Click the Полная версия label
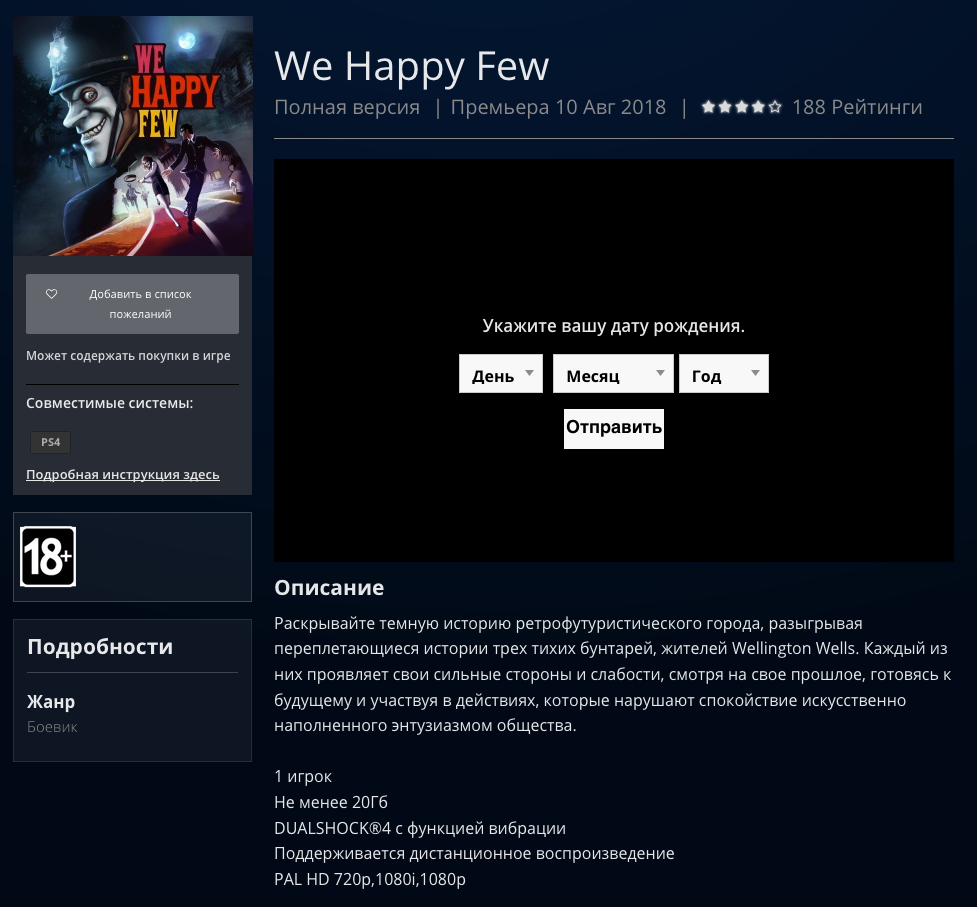 [x=347, y=107]
